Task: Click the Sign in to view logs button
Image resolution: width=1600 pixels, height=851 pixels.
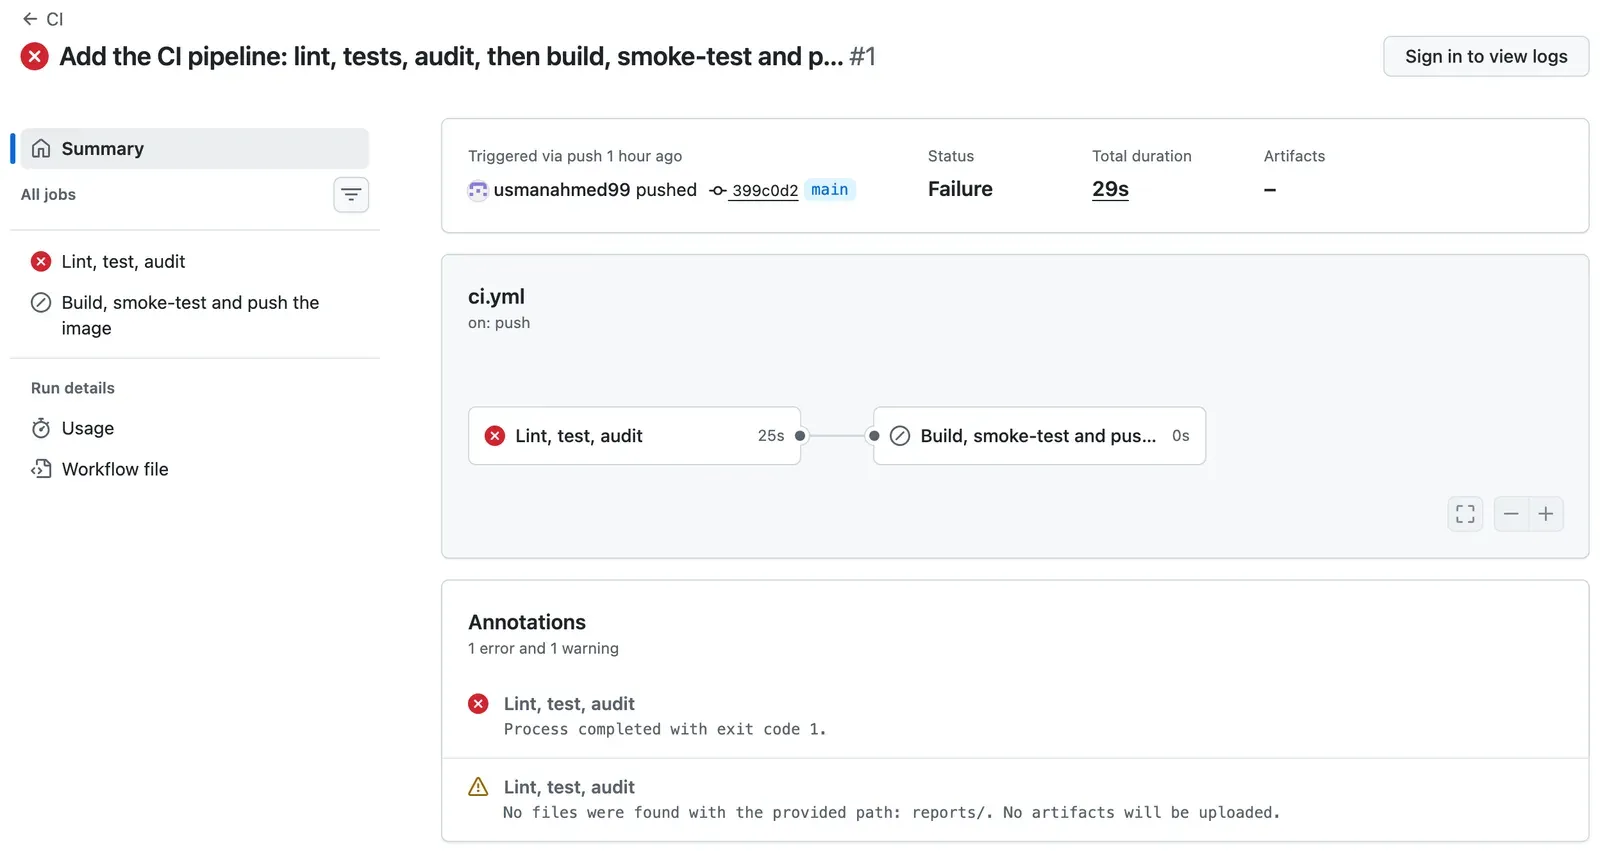Action: 1486,57
